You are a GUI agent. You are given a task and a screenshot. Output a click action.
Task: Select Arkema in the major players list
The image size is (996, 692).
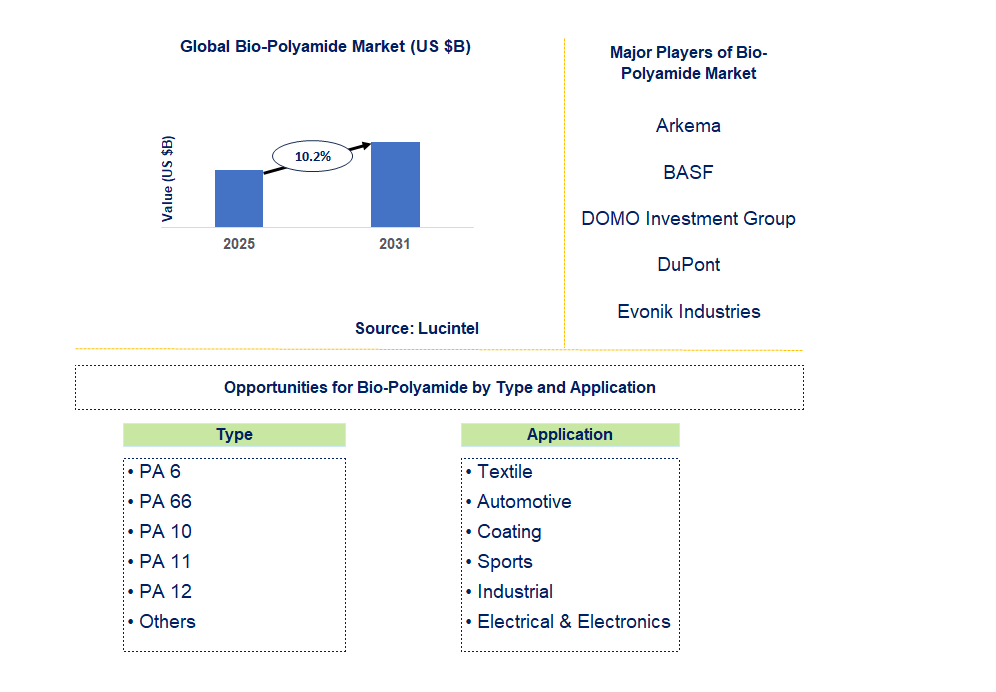pos(689,126)
